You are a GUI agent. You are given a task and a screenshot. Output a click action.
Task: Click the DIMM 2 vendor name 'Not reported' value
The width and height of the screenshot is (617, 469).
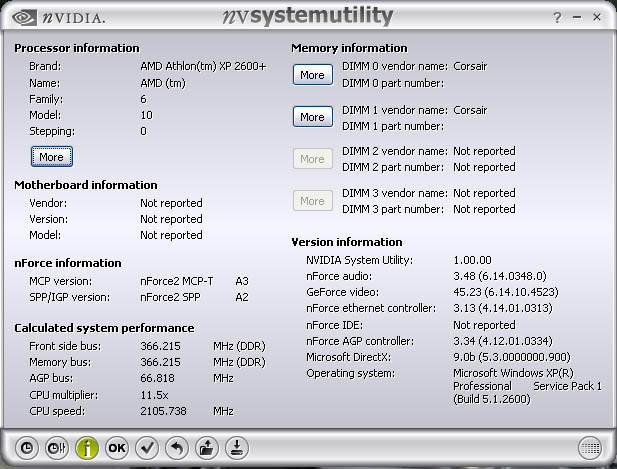(x=484, y=151)
